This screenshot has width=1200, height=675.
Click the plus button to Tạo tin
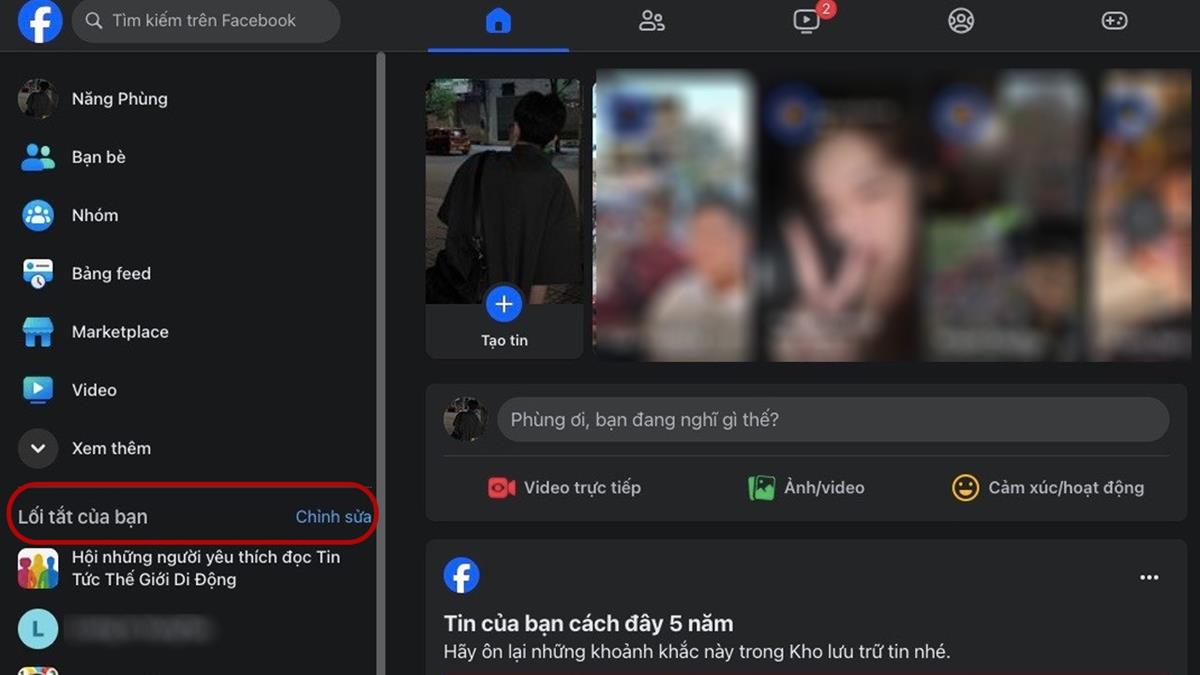504,304
